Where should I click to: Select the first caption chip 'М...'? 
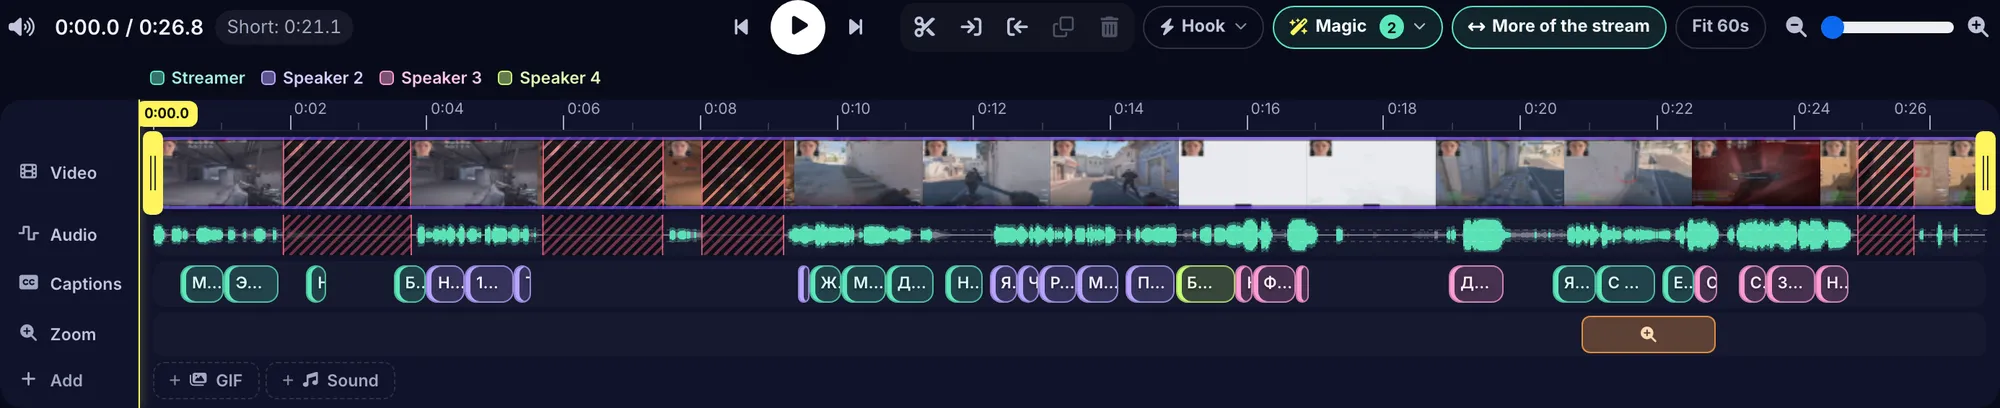[x=203, y=284]
